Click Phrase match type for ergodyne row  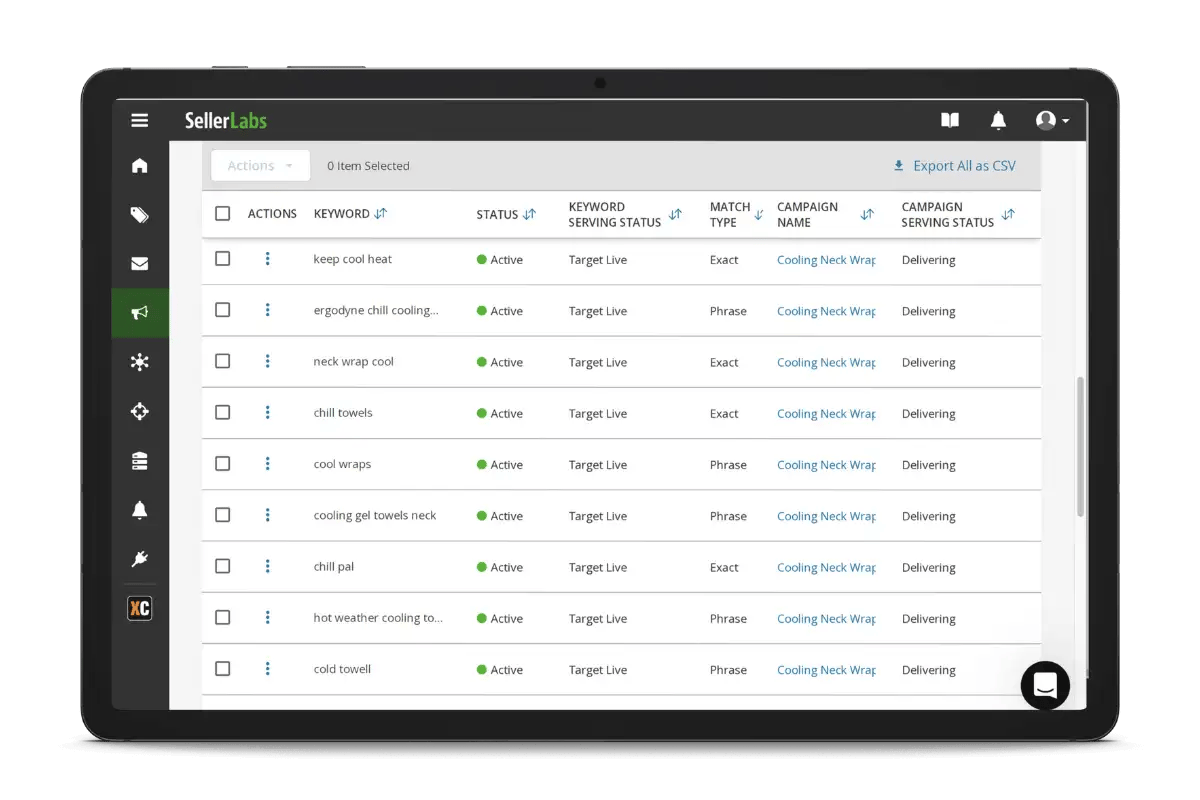coord(728,311)
